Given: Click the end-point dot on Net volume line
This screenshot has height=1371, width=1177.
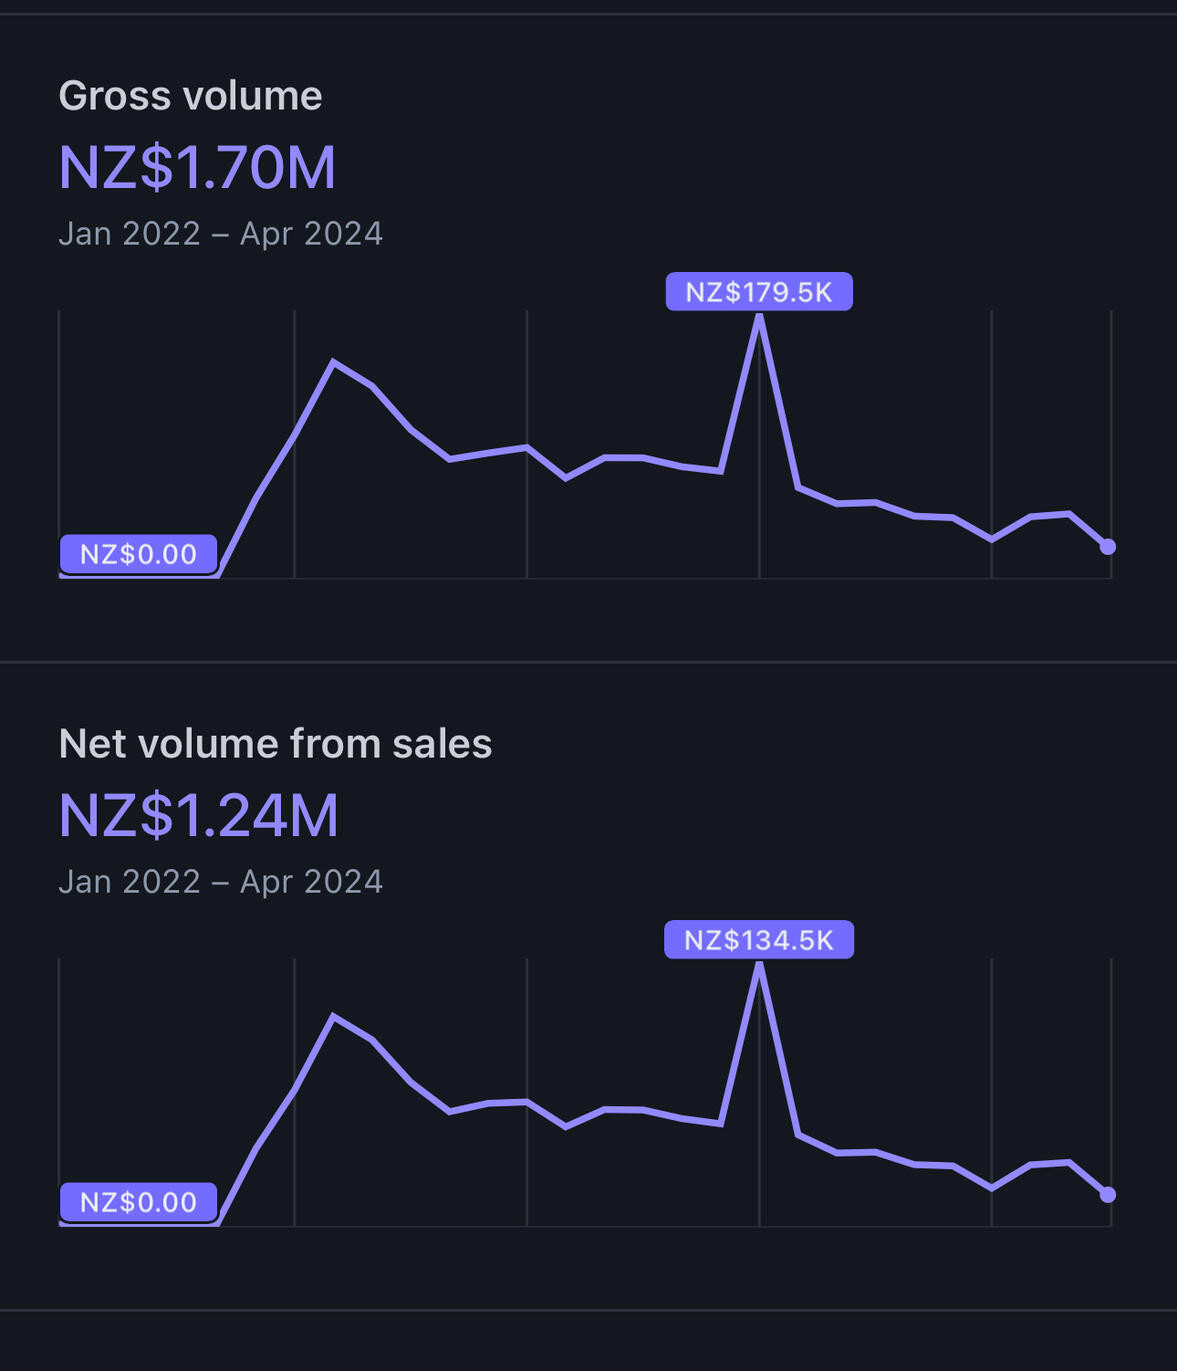Looking at the screenshot, I should click(x=1108, y=1195).
